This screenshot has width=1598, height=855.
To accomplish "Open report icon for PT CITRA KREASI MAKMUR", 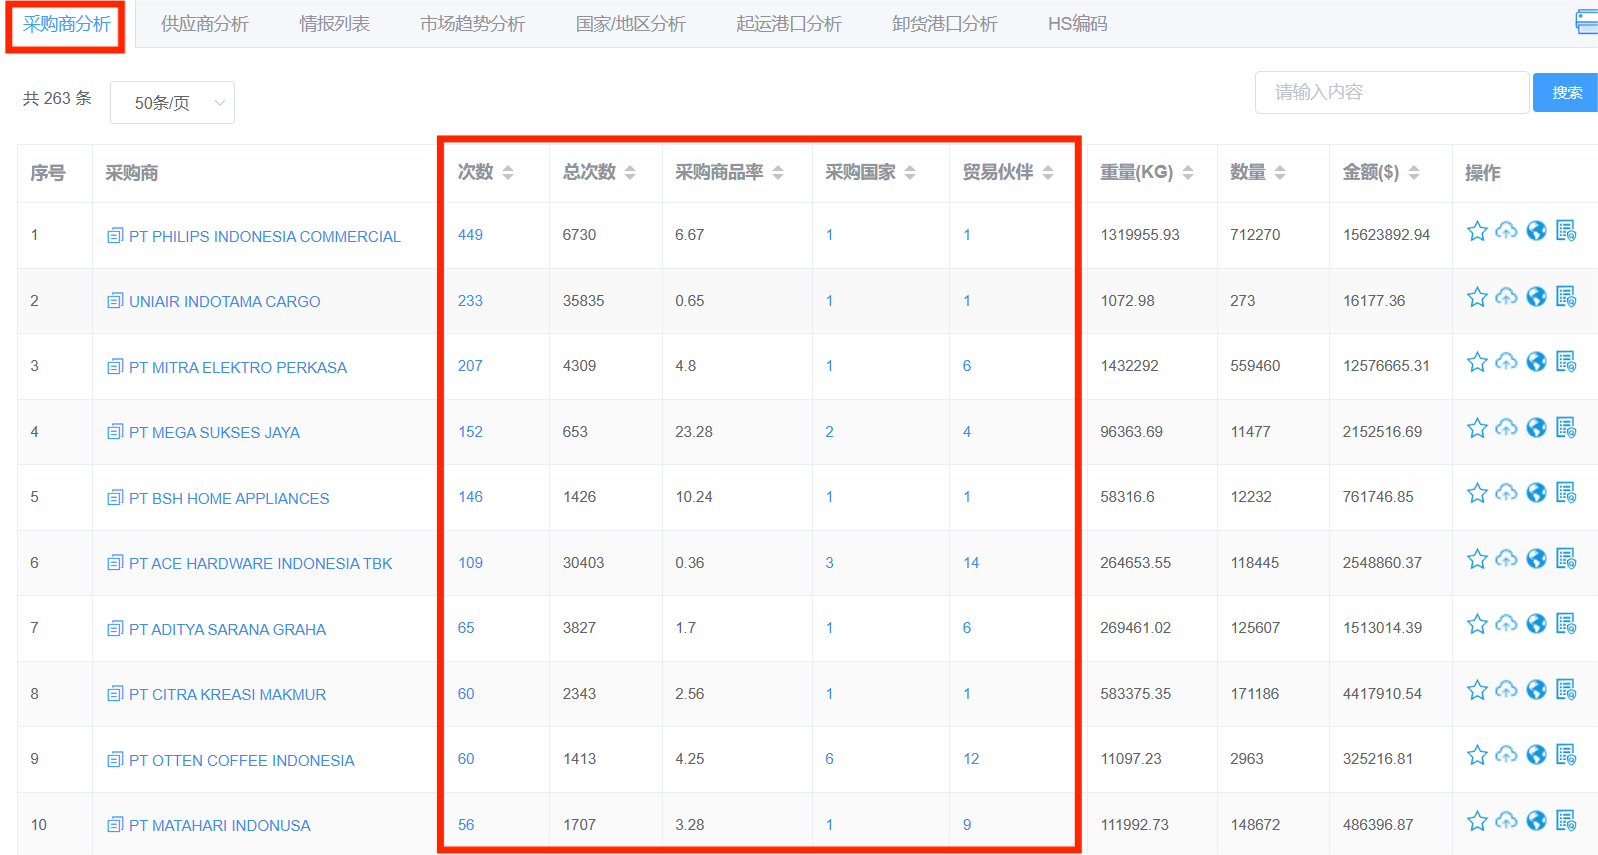I will [x=1566, y=690].
